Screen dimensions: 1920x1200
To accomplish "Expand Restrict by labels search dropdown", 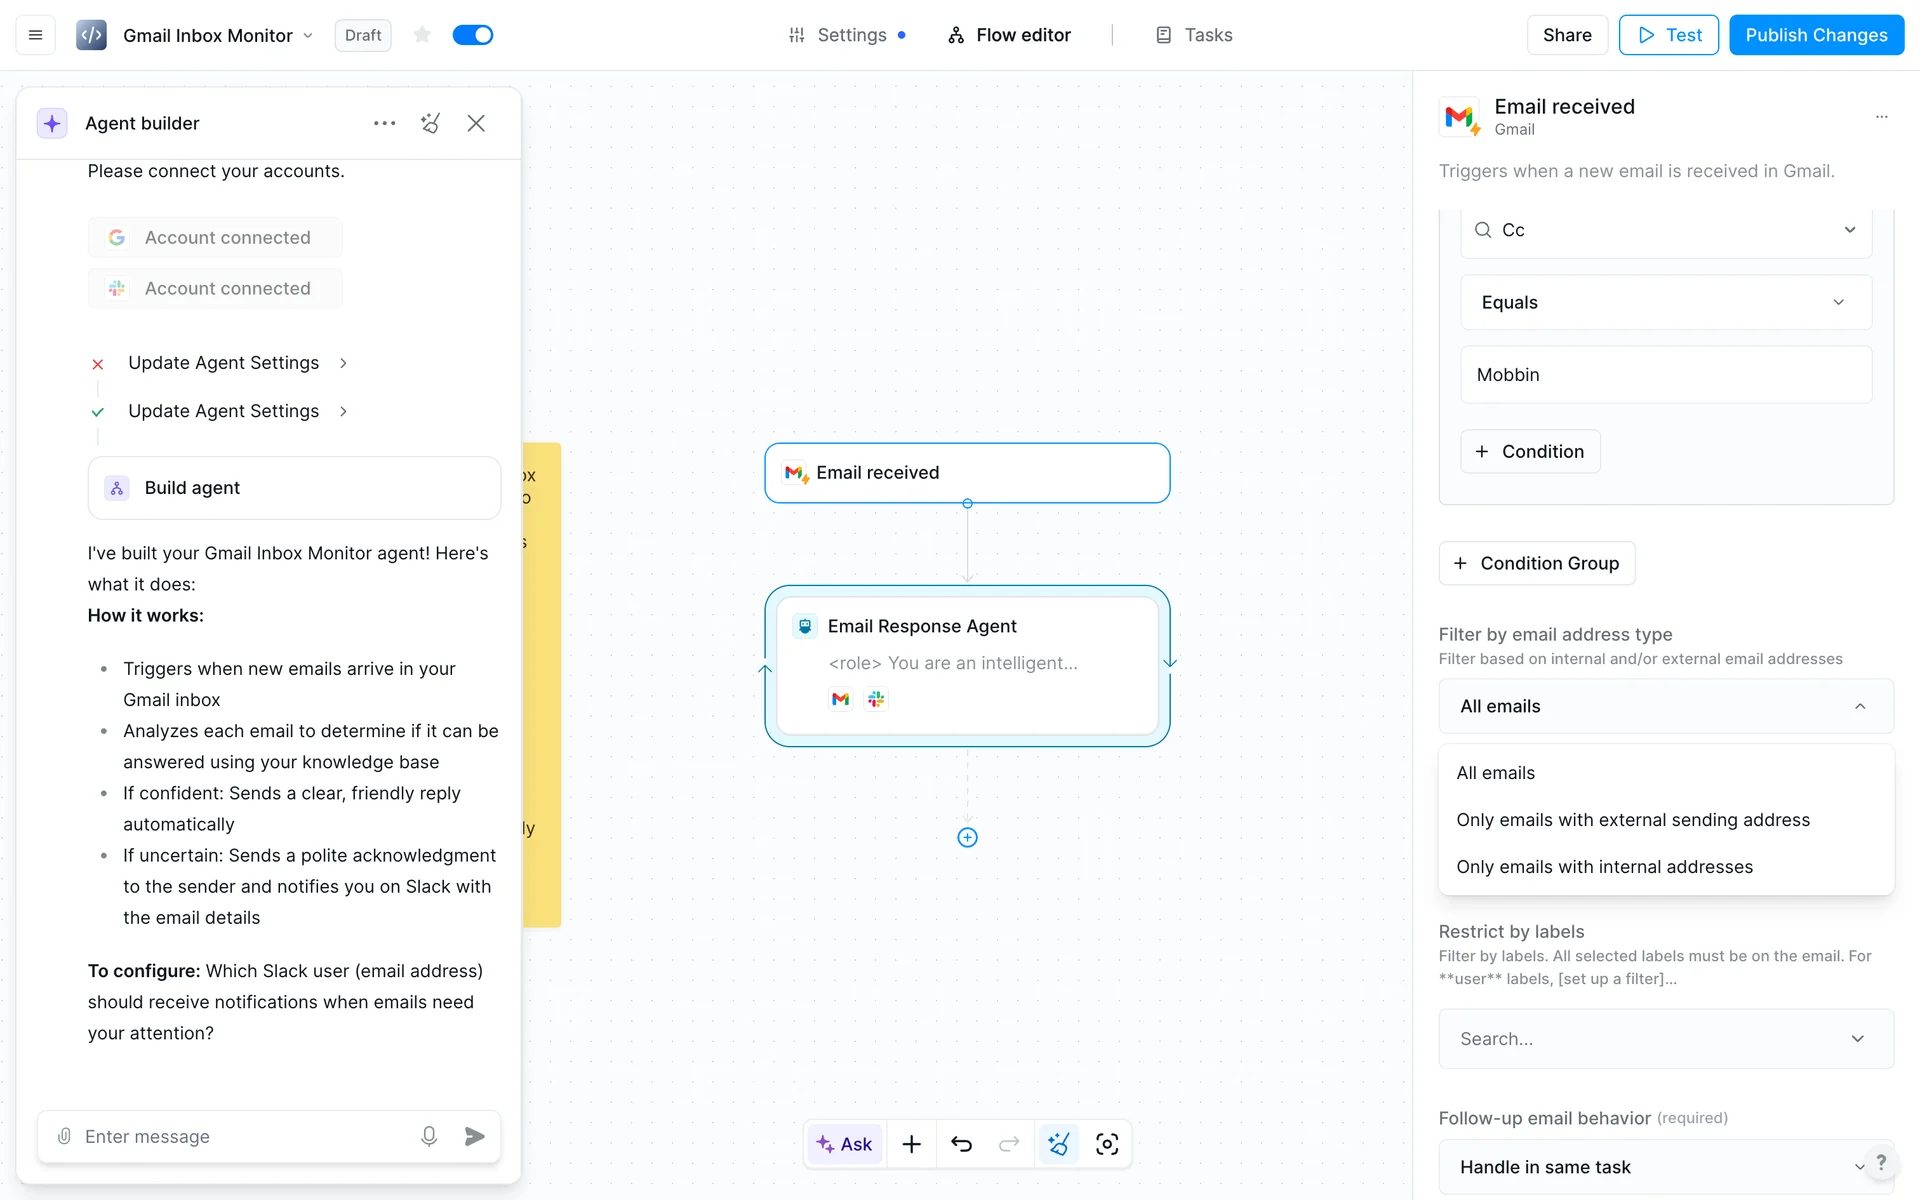I will (1665, 1039).
